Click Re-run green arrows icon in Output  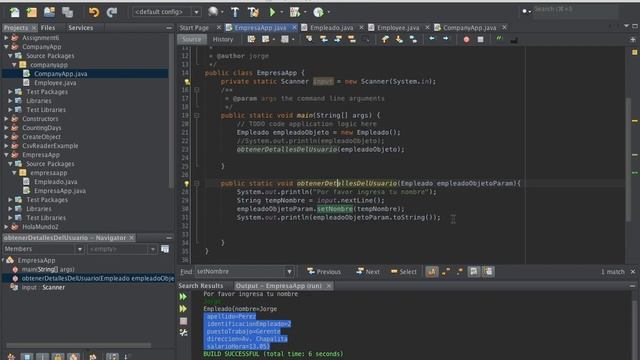coord(183,297)
